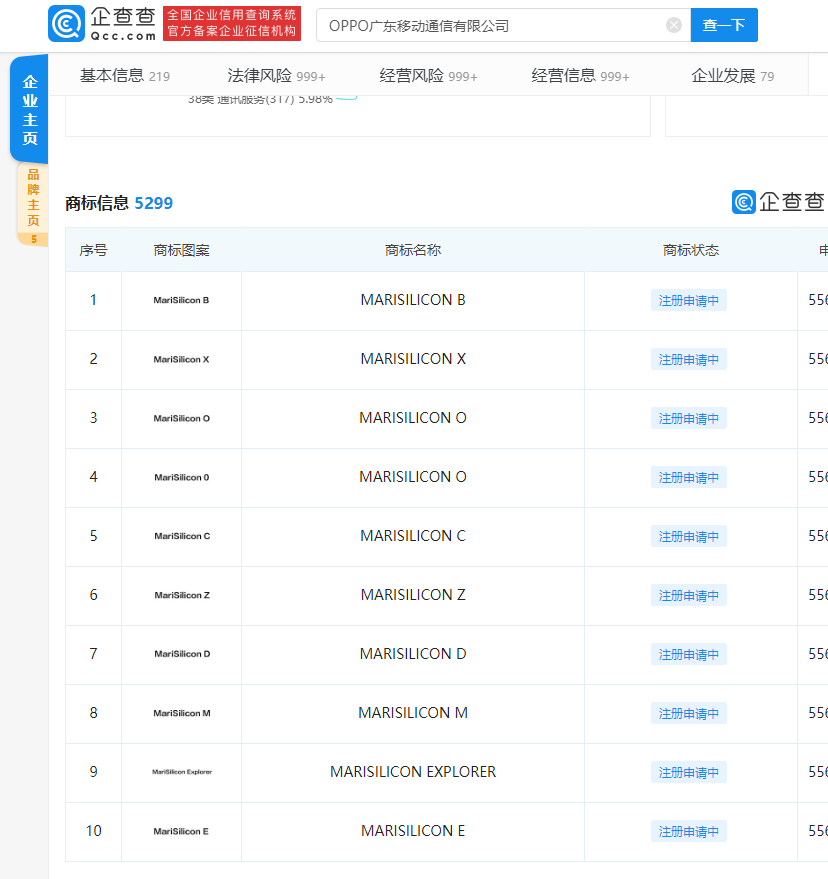Open the MariSilicon Z trademark image
Viewport: 828px width, 879px height.
(181, 595)
